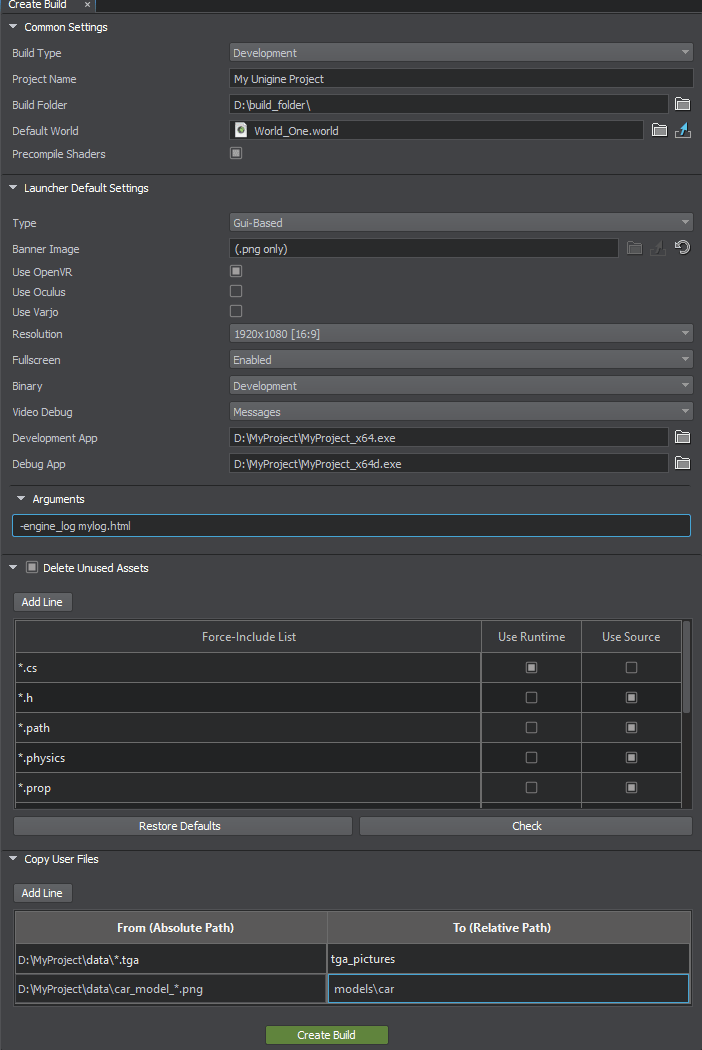Open folder browser for Debug App

[683, 463]
